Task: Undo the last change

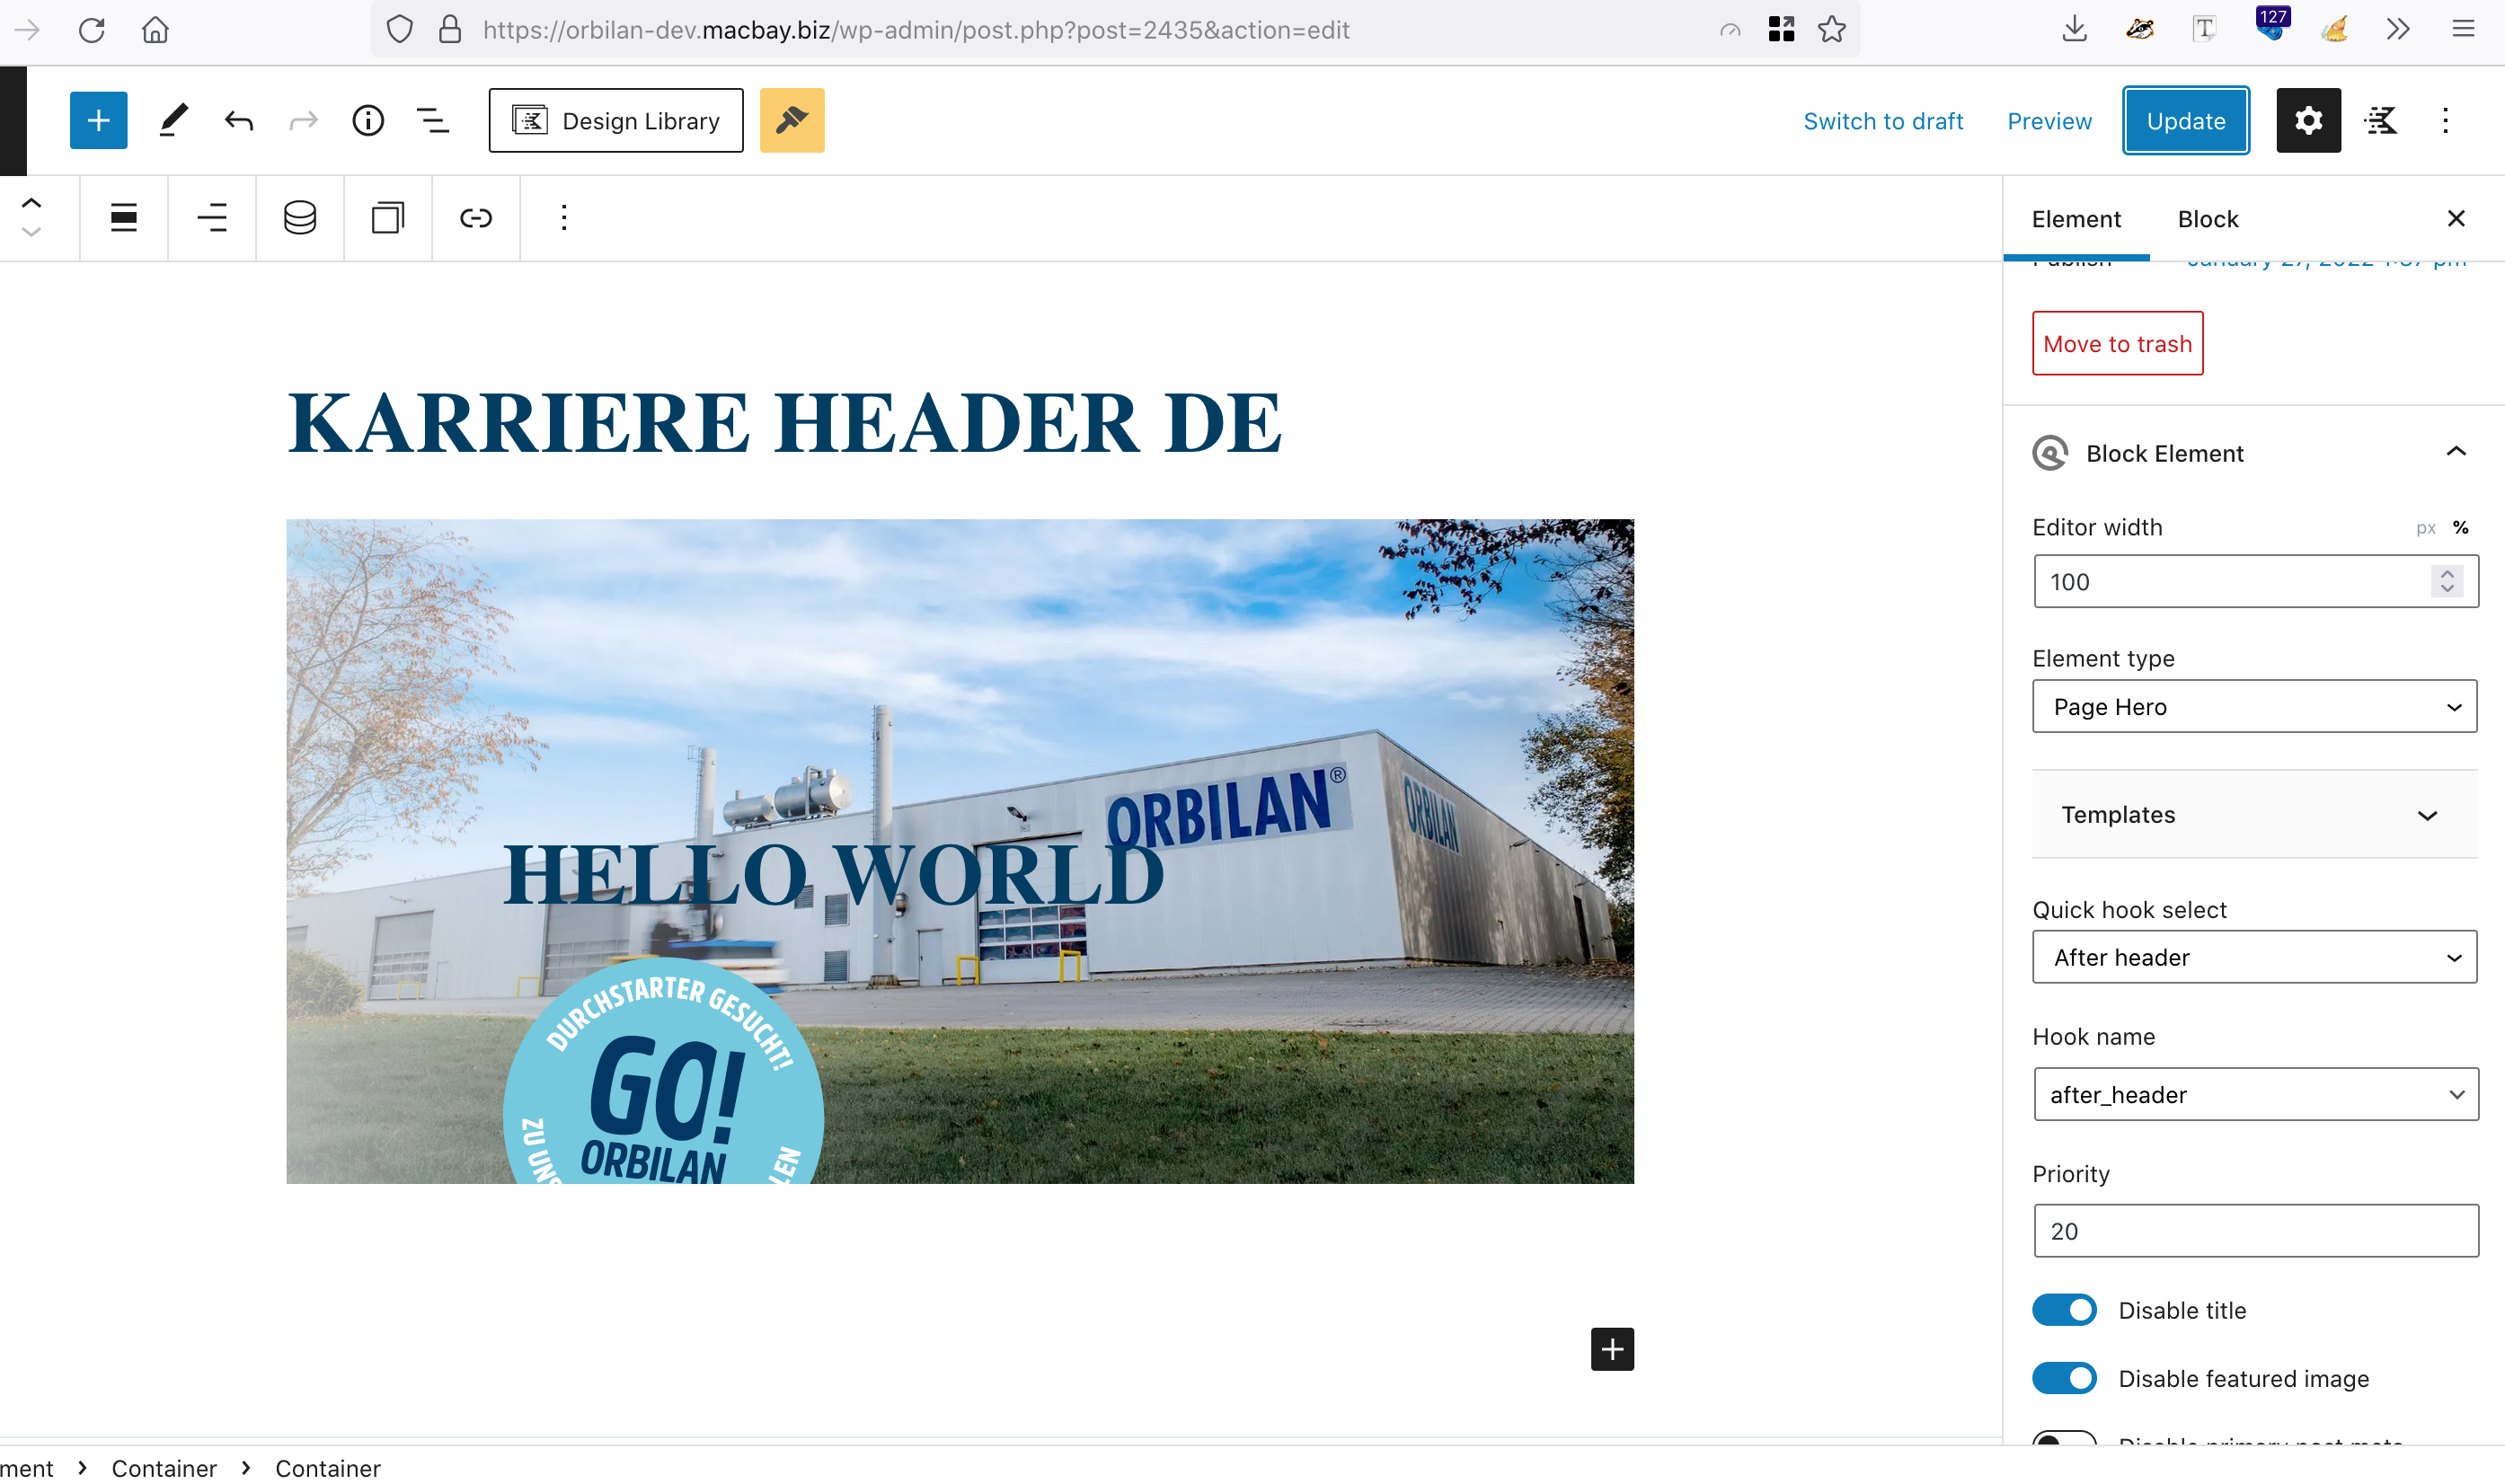Action: (x=238, y=121)
